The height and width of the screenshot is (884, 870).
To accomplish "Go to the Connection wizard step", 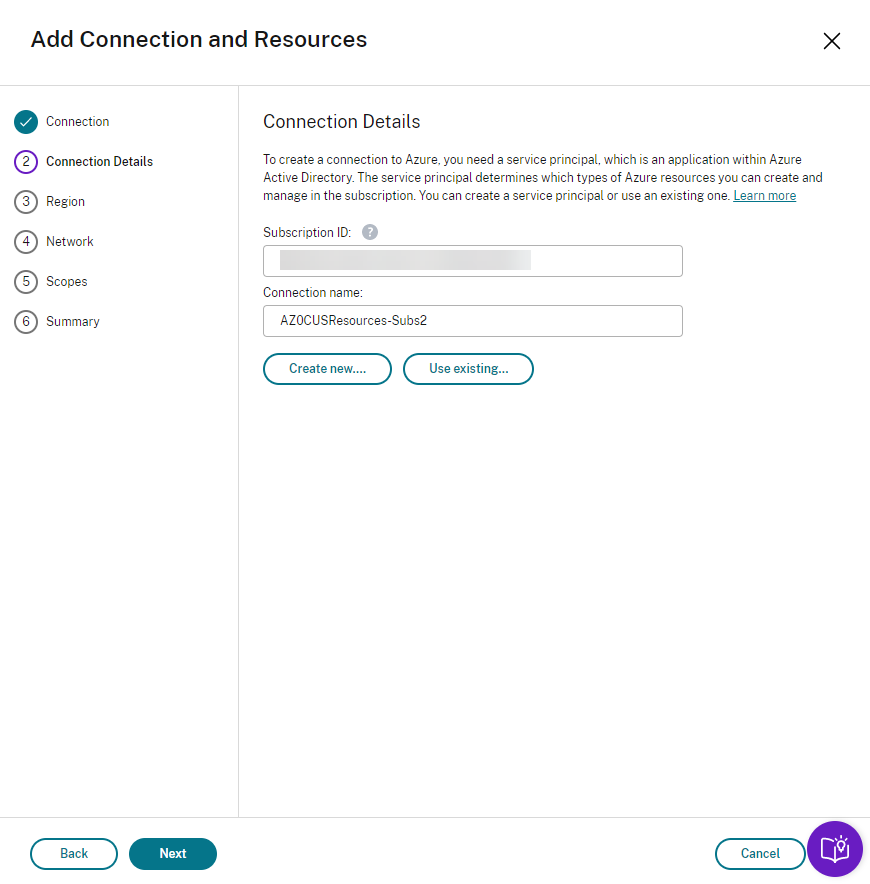I will 78,122.
